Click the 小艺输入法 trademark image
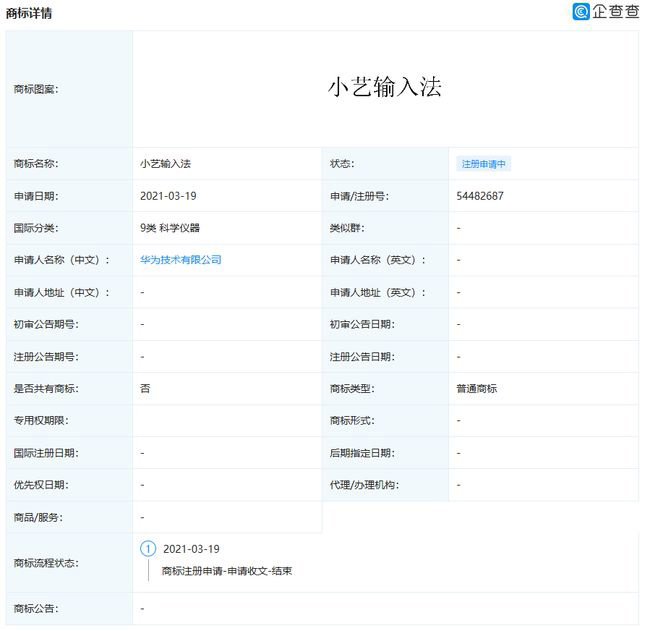 [385, 87]
